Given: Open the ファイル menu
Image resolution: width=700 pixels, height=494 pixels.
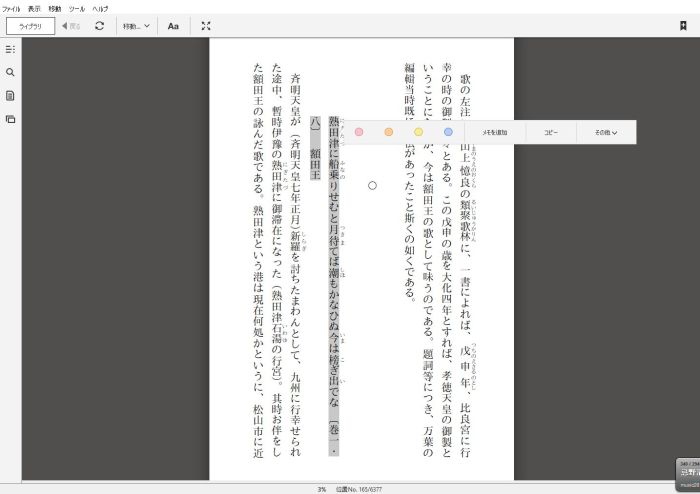Looking at the screenshot, I should (x=11, y=8).
